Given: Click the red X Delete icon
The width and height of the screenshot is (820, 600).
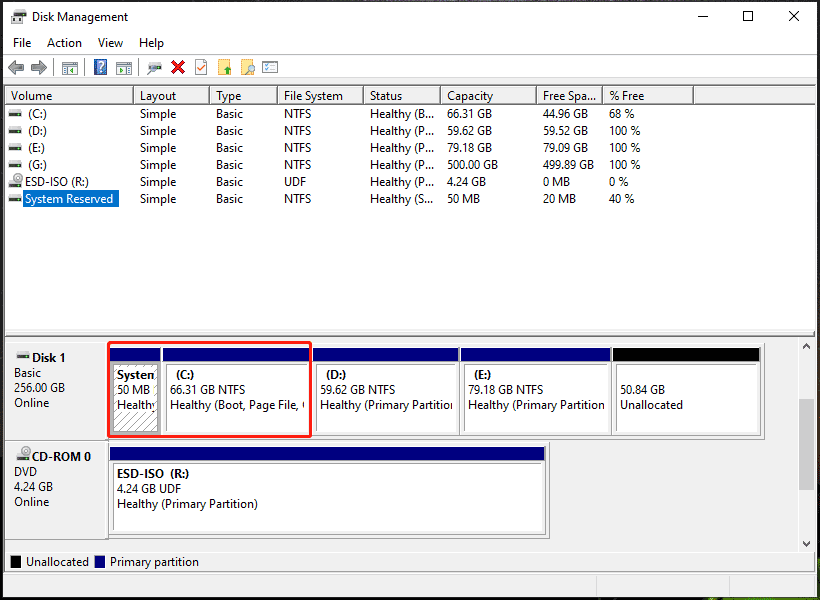Looking at the screenshot, I should pos(178,67).
